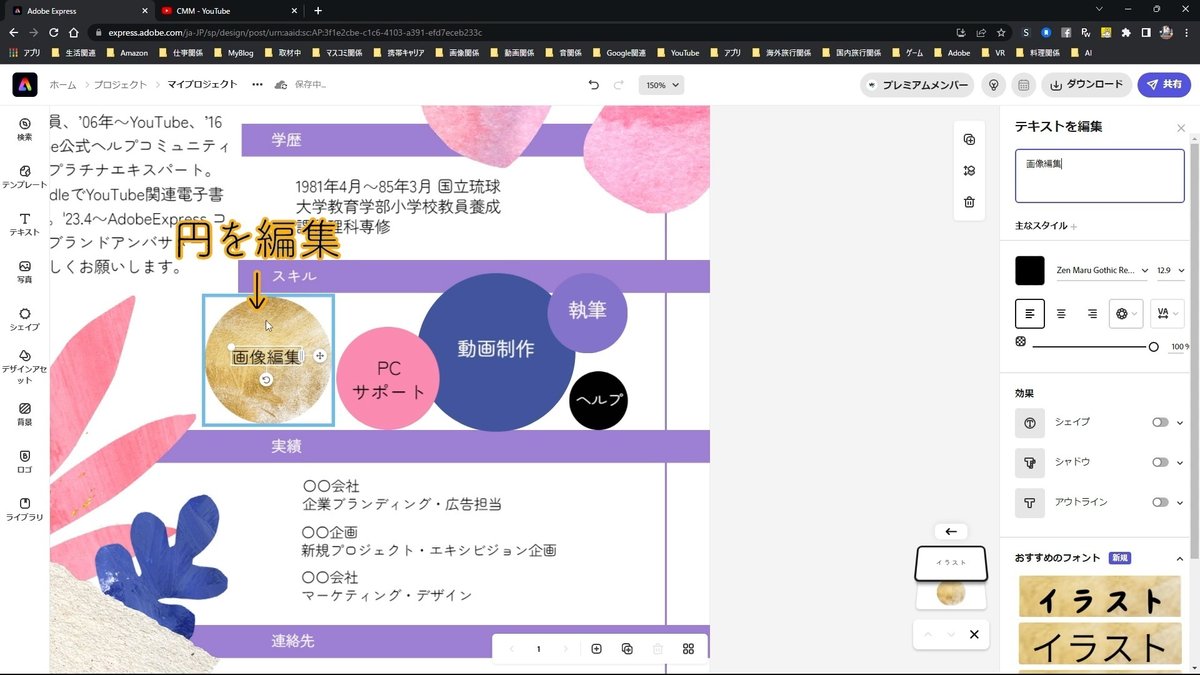
Task: Delete the selected element with the trash icon
Action: pos(969,202)
